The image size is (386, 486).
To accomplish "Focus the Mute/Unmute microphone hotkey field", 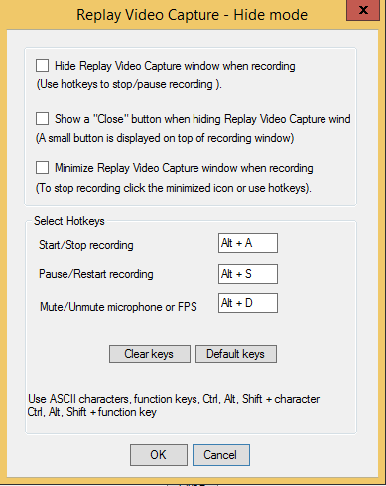I will (248, 303).
